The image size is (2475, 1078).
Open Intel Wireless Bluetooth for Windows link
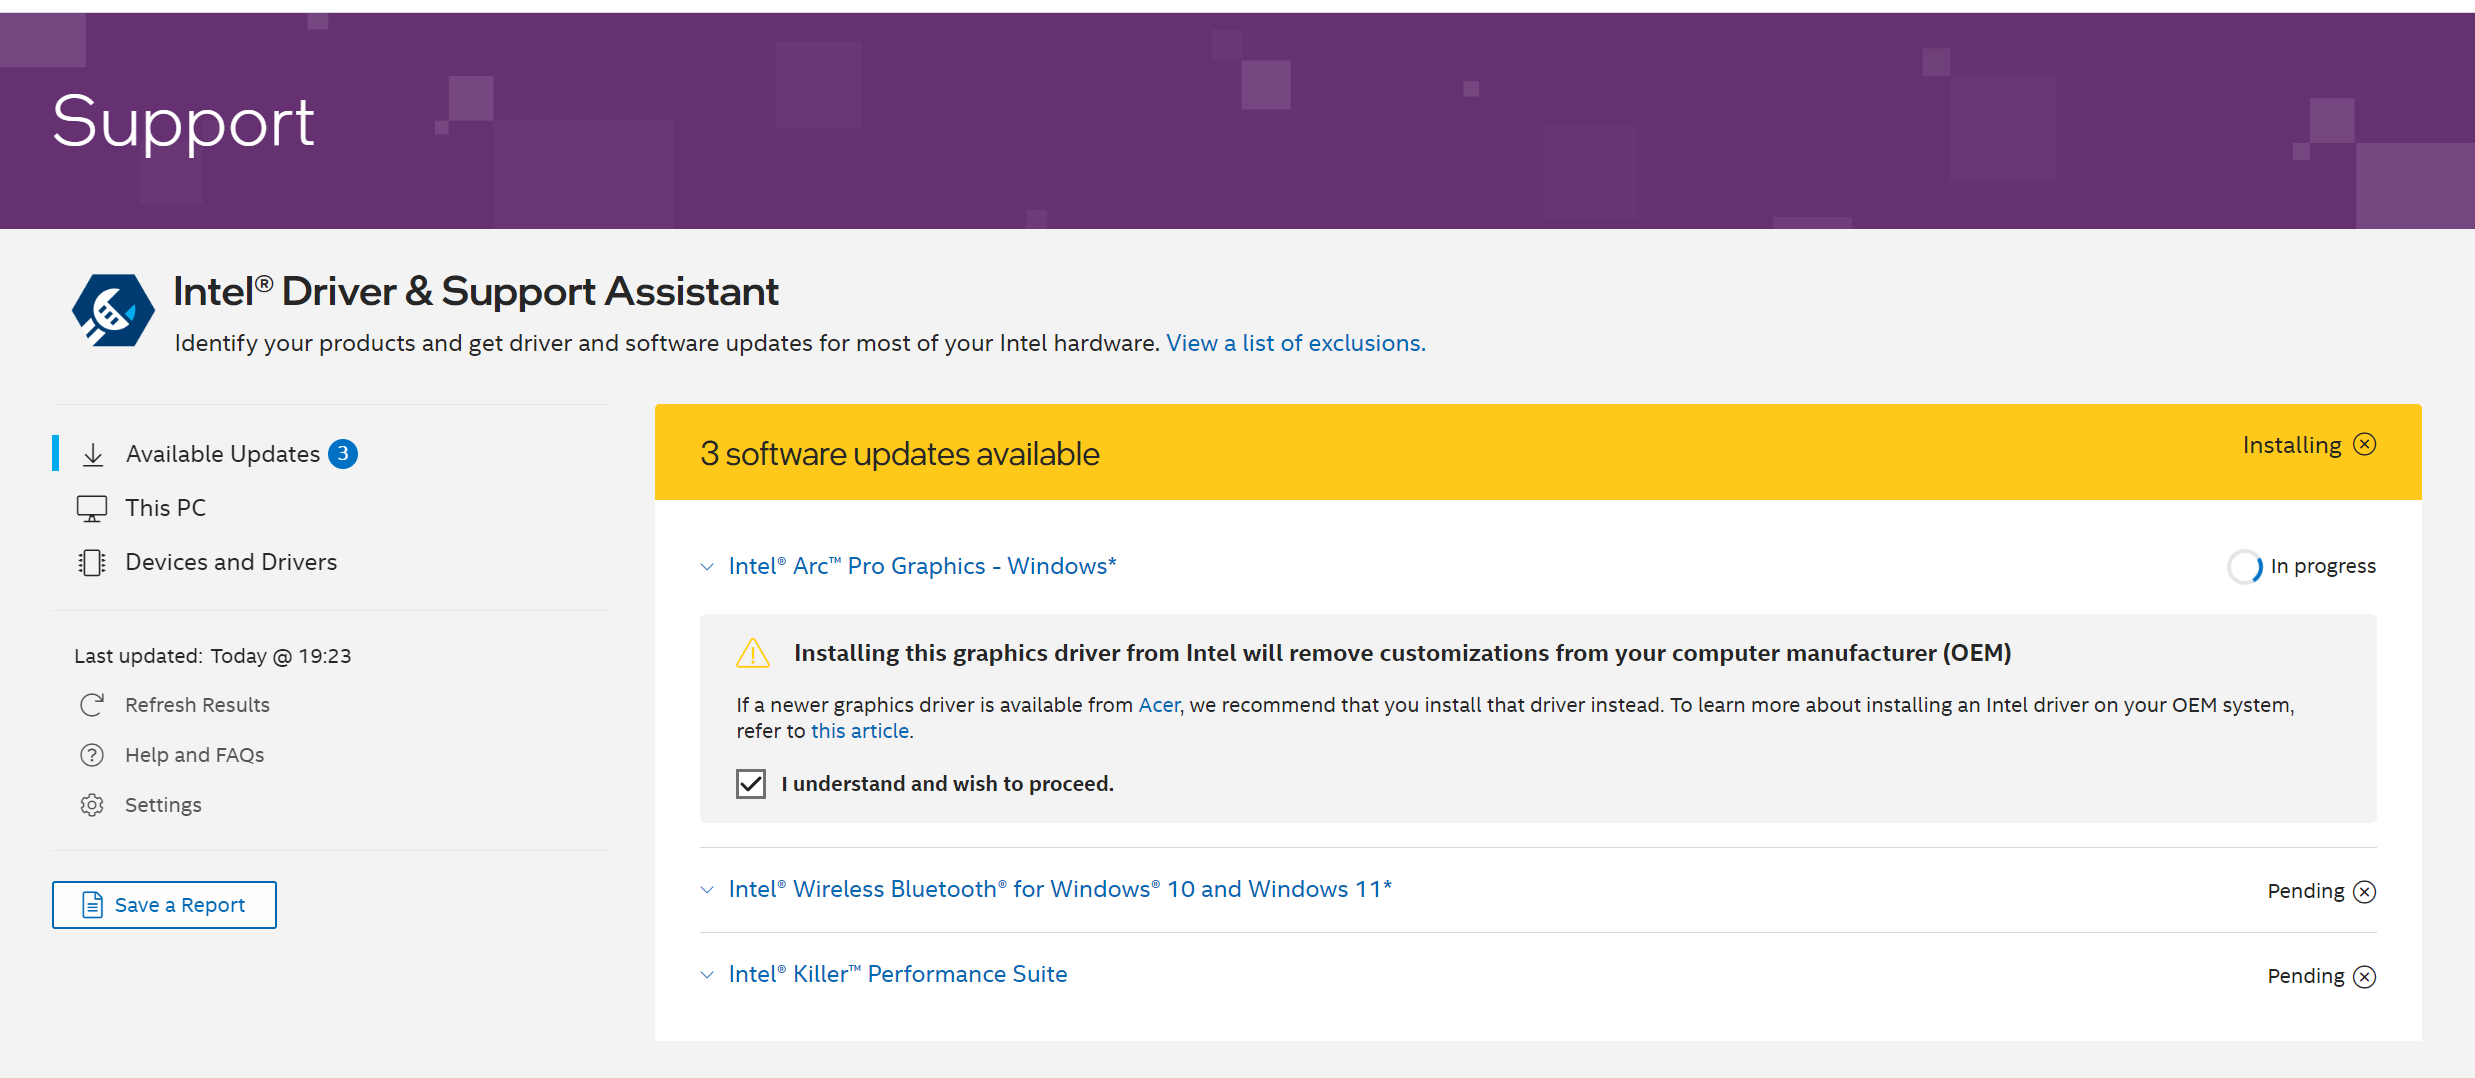(x=1060, y=889)
